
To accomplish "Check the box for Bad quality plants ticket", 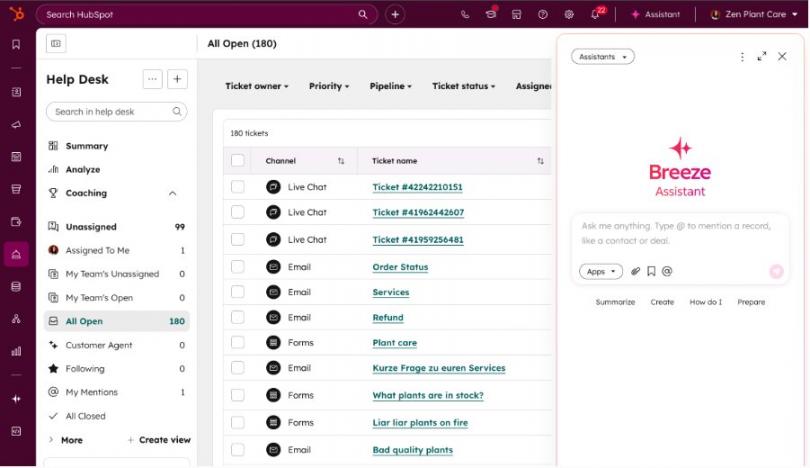I will click(238, 450).
